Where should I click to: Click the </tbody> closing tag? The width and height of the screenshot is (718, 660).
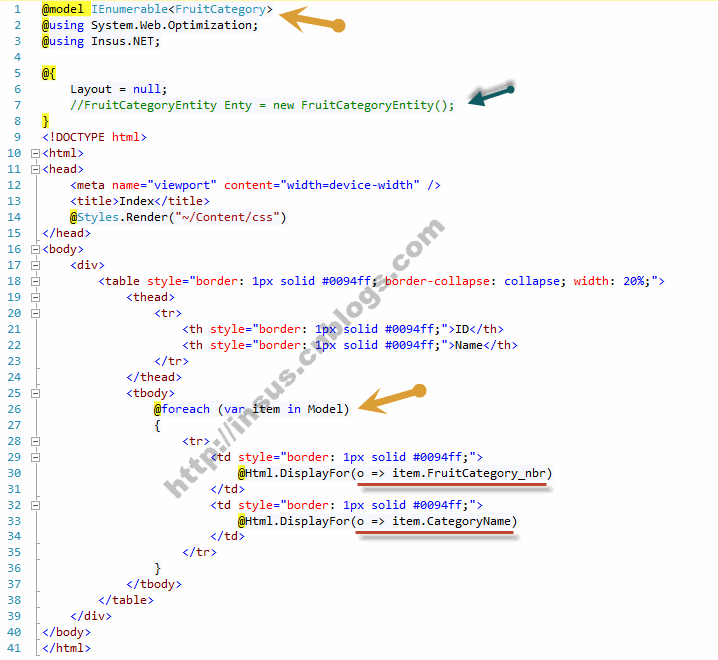click(154, 584)
